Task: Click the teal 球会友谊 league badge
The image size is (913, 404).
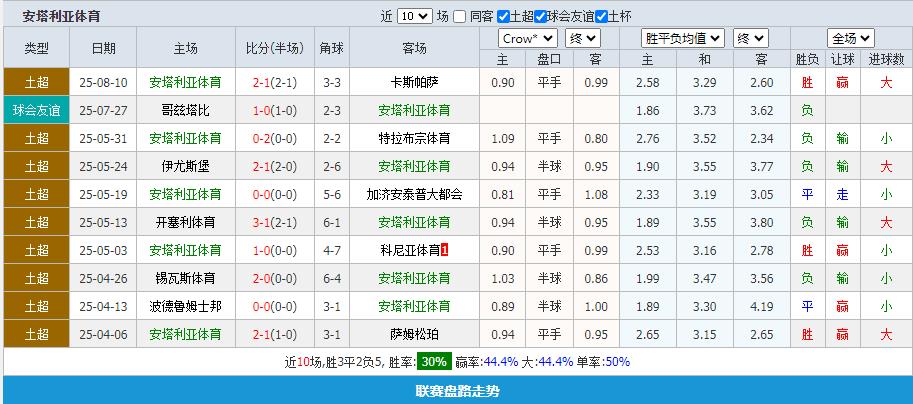Action: [36, 110]
